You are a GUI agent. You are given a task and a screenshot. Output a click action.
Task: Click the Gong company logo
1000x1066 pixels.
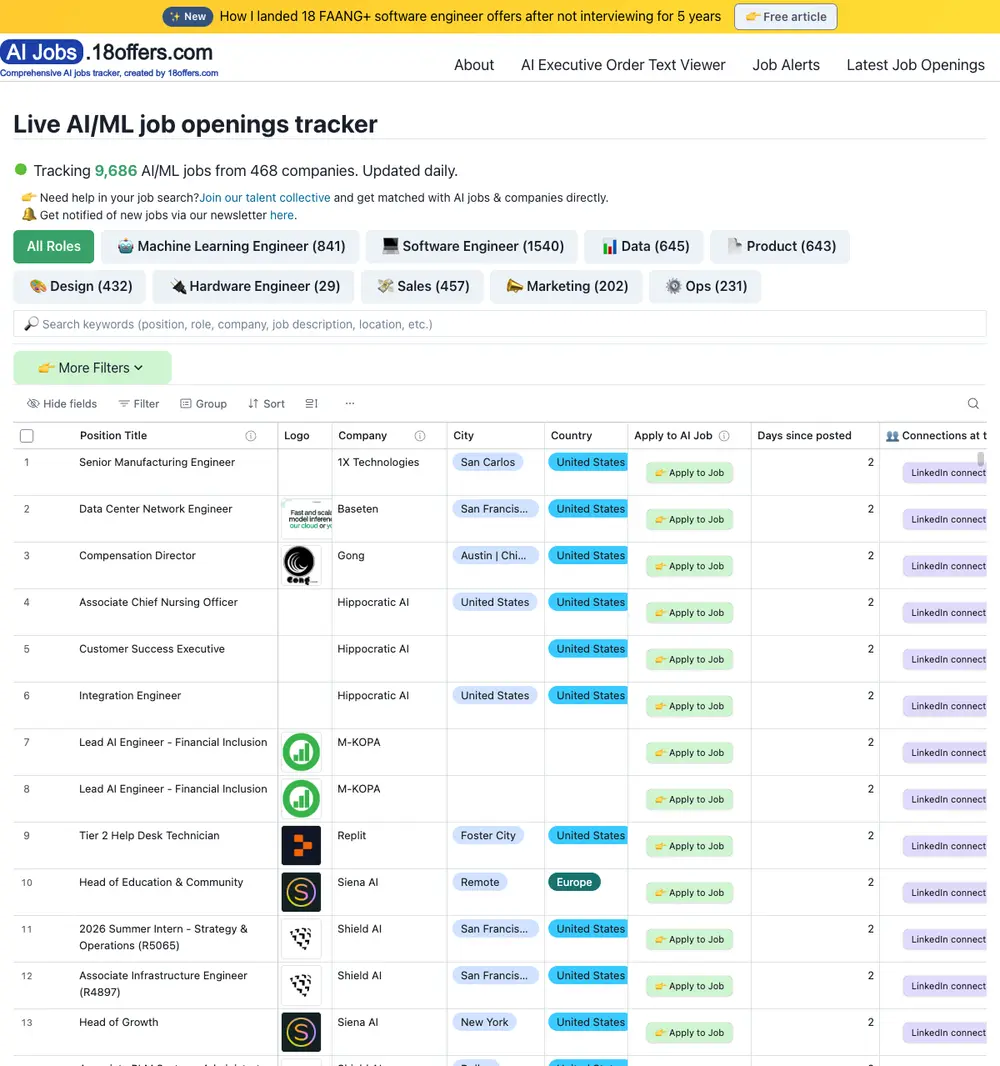pos(300,566)
